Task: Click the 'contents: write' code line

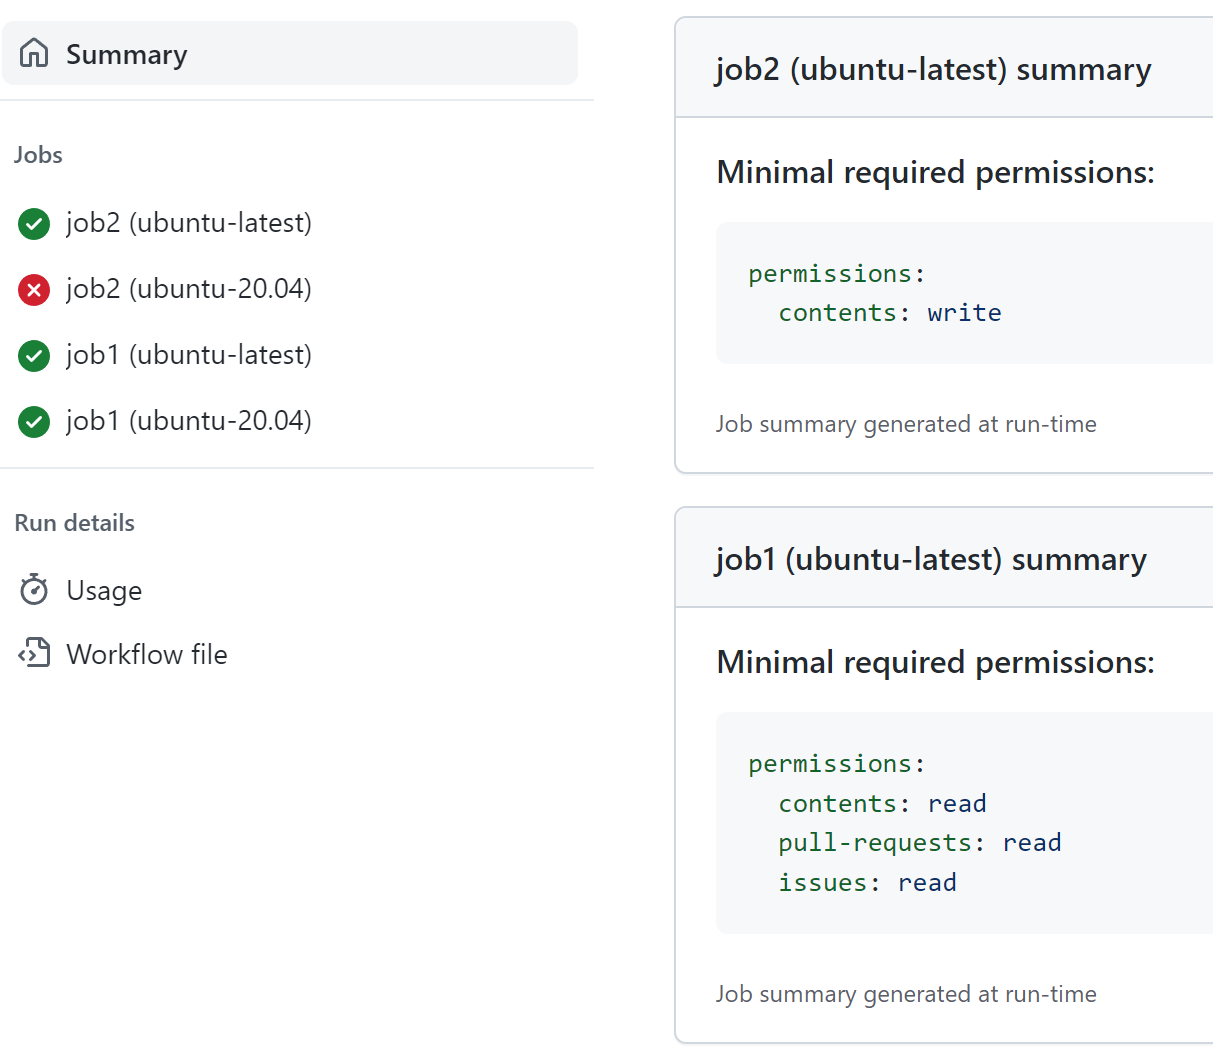Action: (x=889, y=313)
